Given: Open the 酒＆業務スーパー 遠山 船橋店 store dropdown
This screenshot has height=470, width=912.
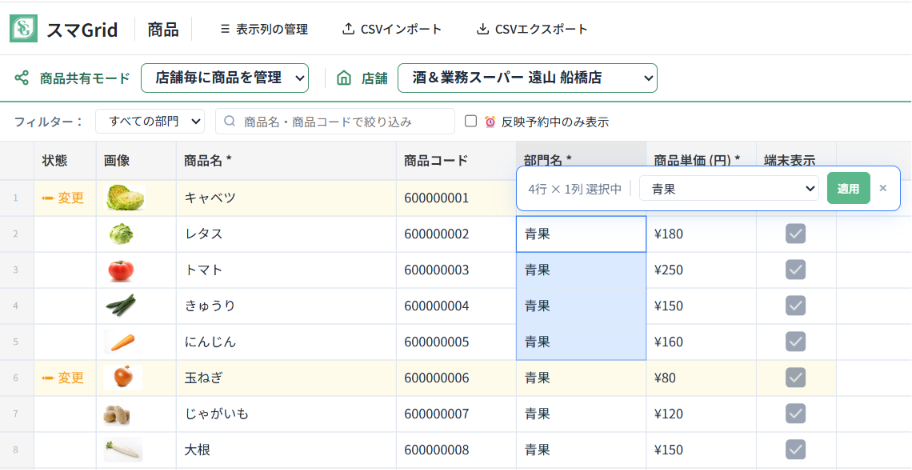Looking at the screenshot, I should click(x=528, y=78).
